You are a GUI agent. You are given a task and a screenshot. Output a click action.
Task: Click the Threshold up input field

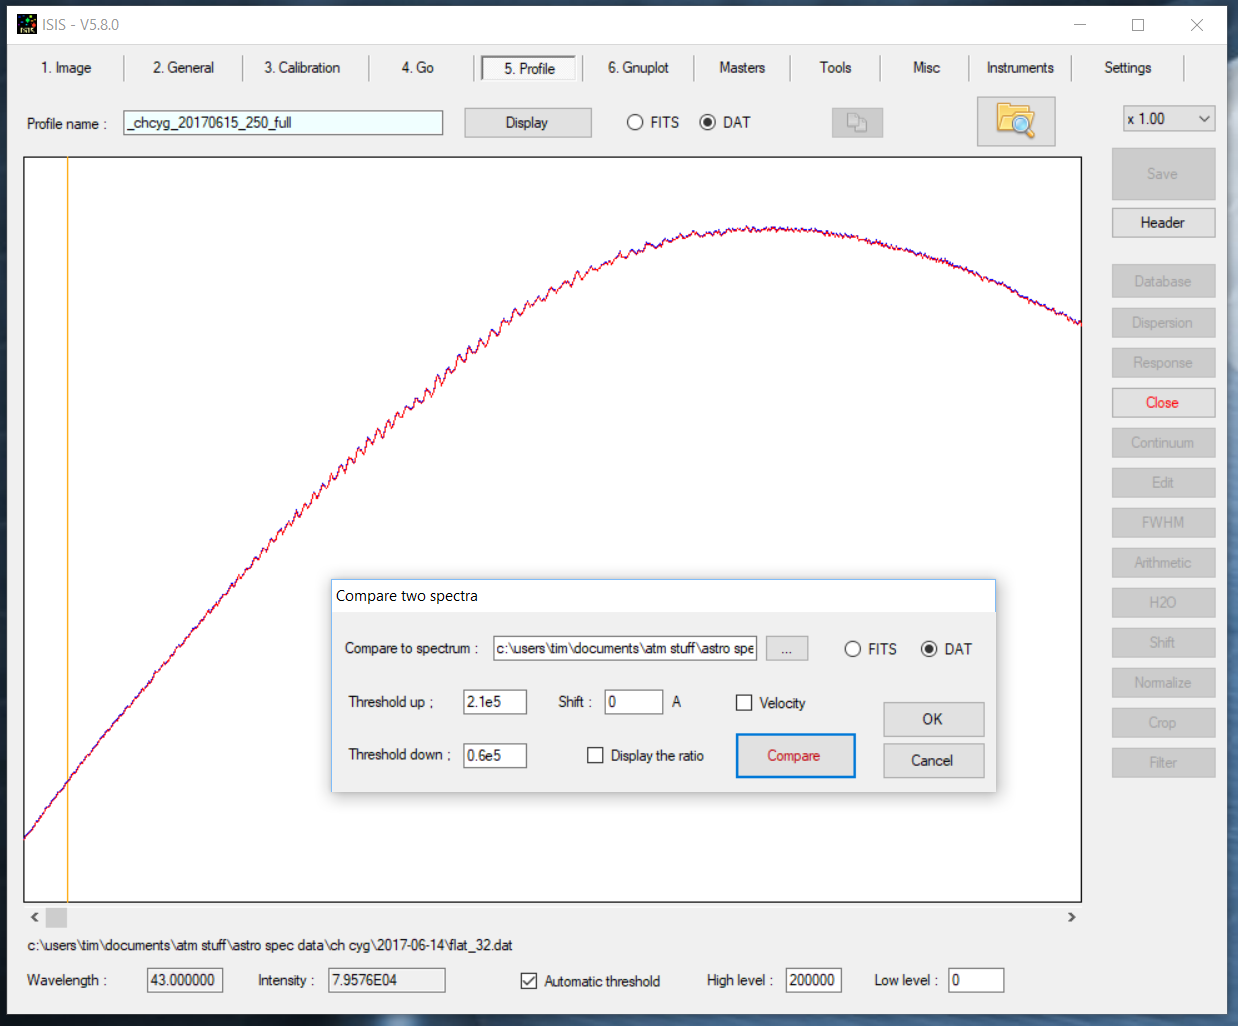(x=494, y=702)
